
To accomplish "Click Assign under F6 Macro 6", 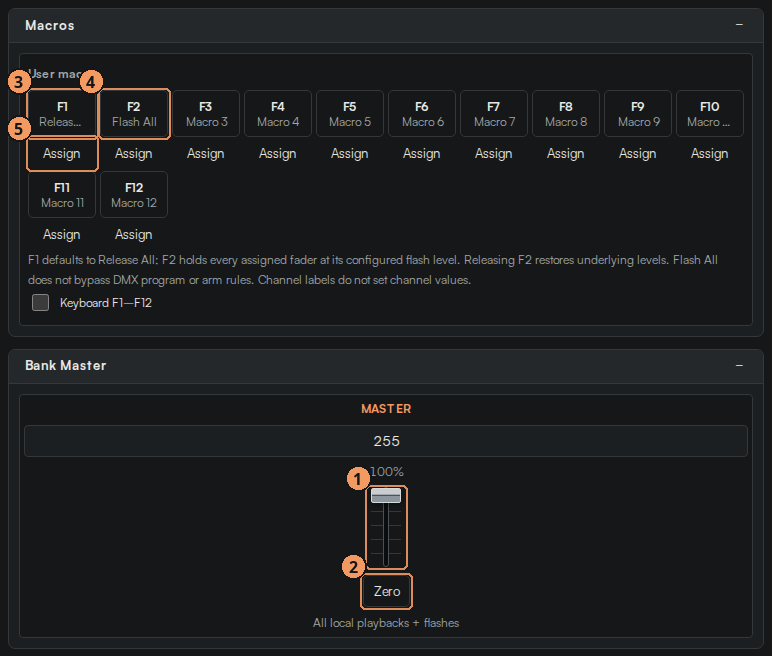I will point(421,154).
